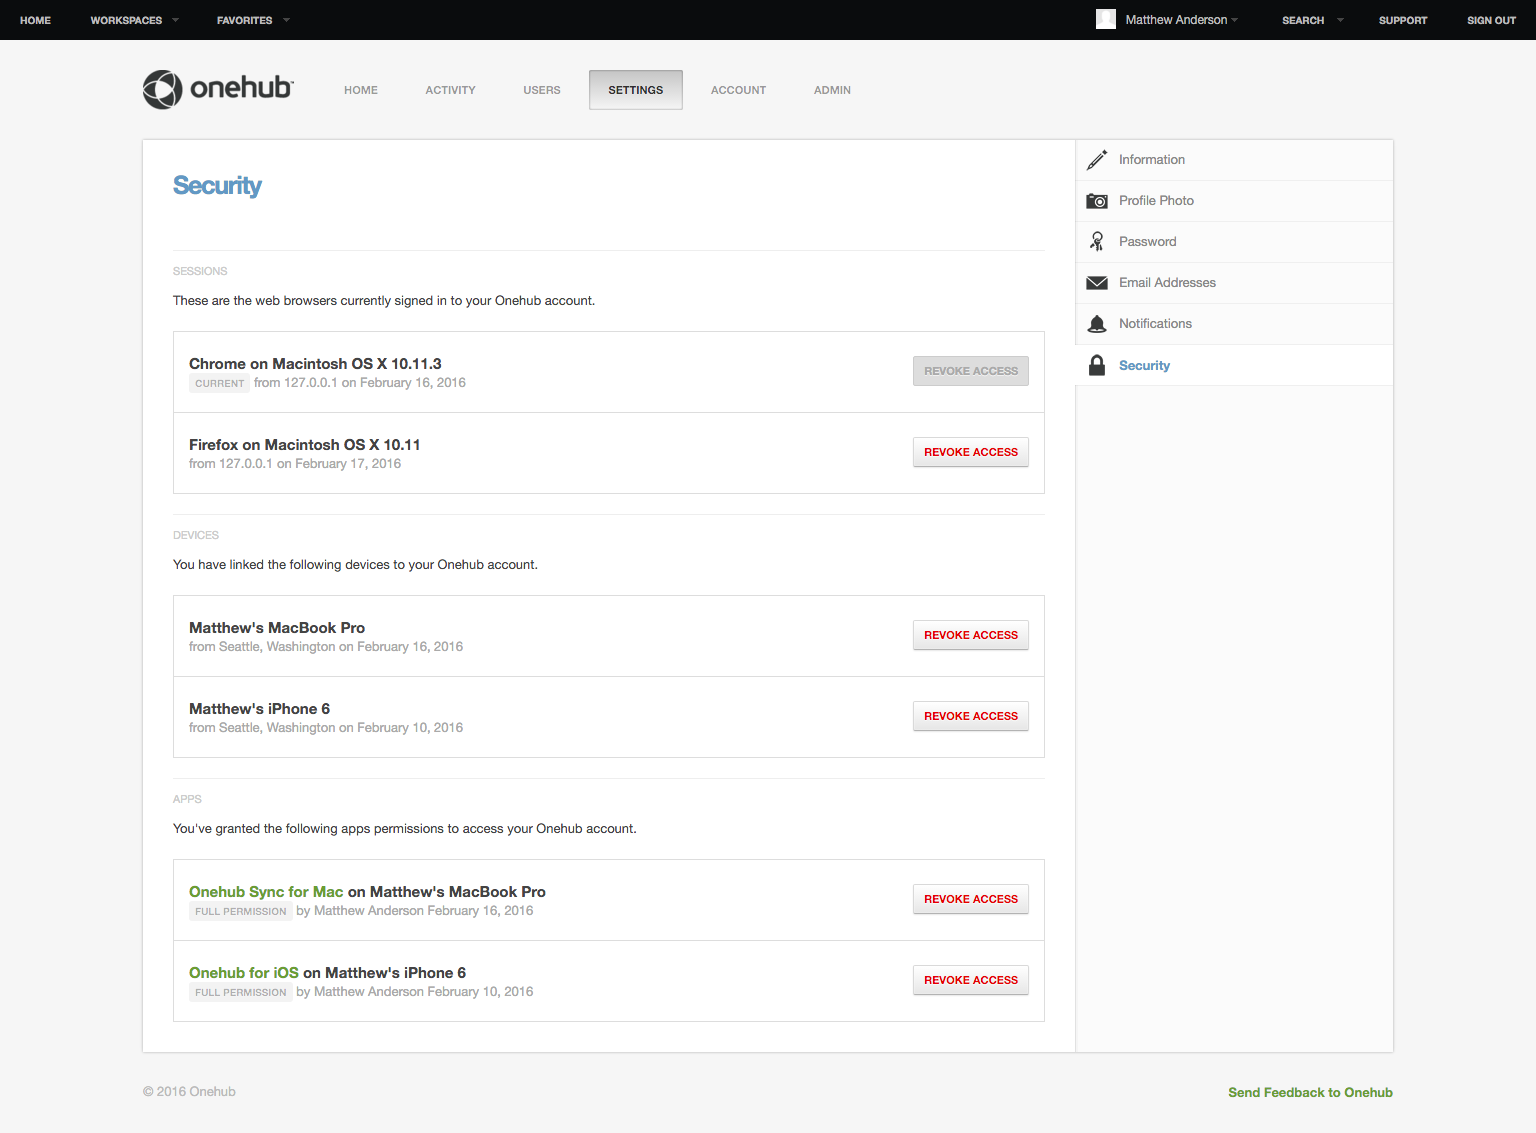Go to Home in the black top bar
This screenshot has height=1133, width=1536.
(x=35, y=20)
